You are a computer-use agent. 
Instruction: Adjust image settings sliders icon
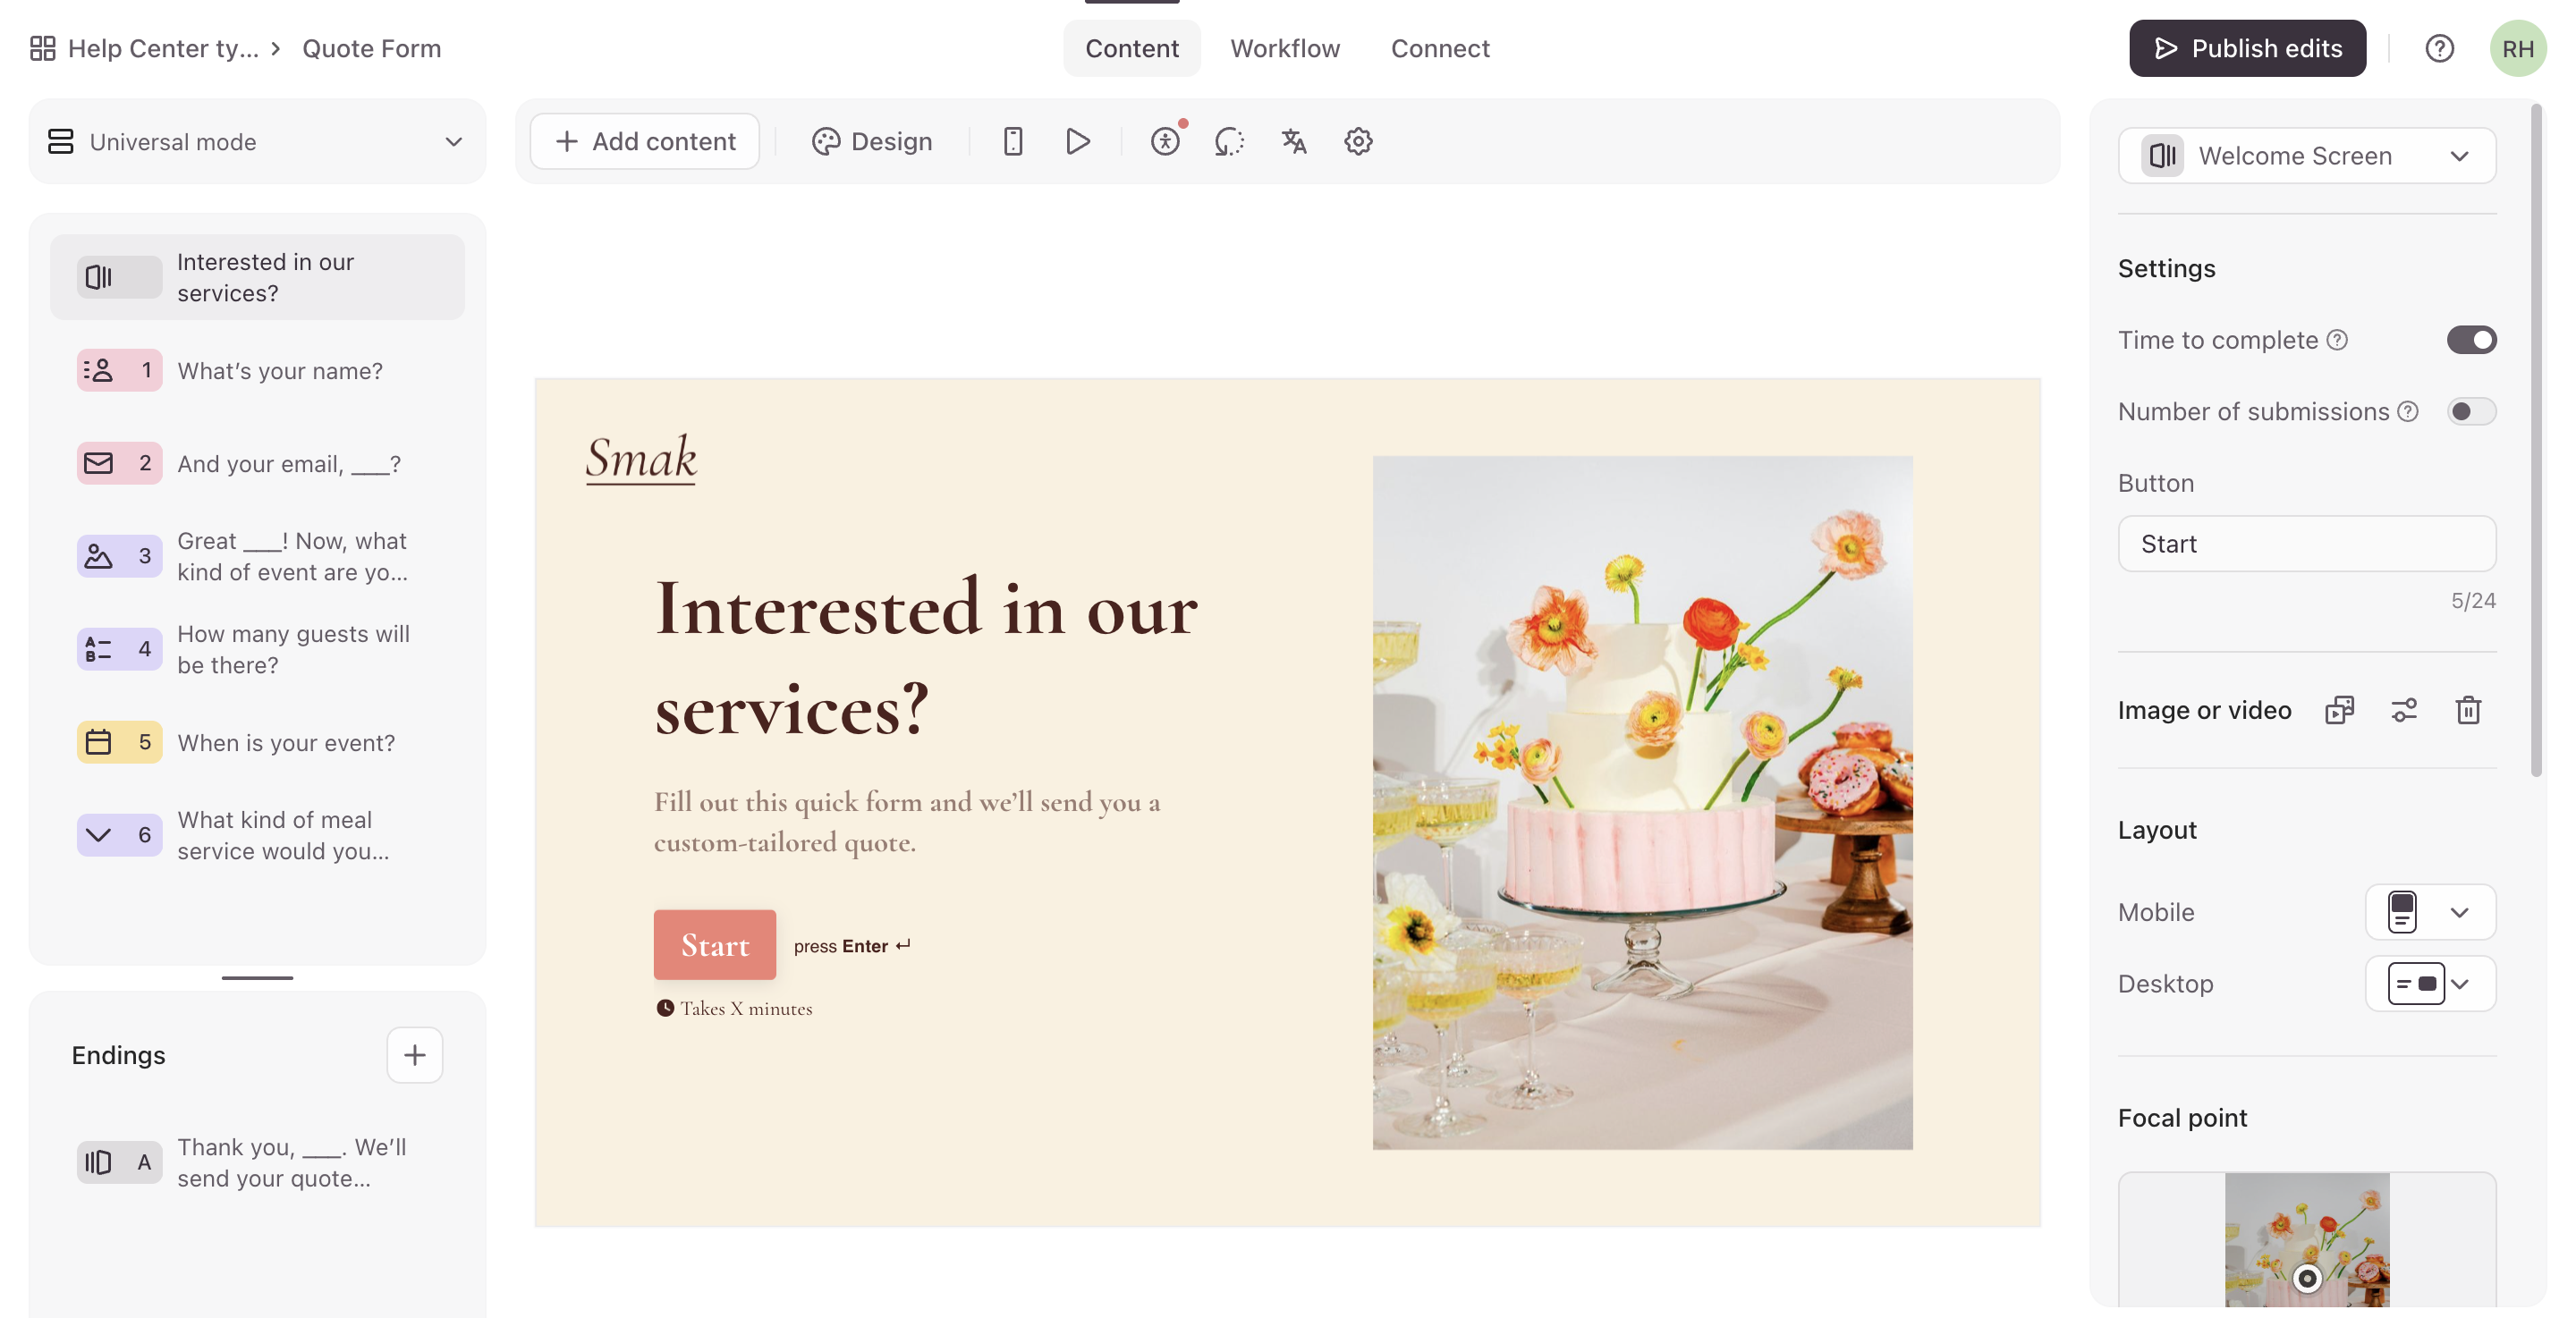(2403, 710)
